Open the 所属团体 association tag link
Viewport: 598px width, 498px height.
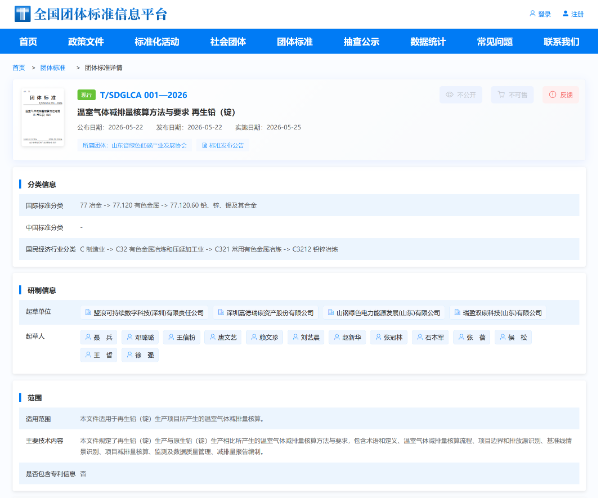tap(135, 145)
